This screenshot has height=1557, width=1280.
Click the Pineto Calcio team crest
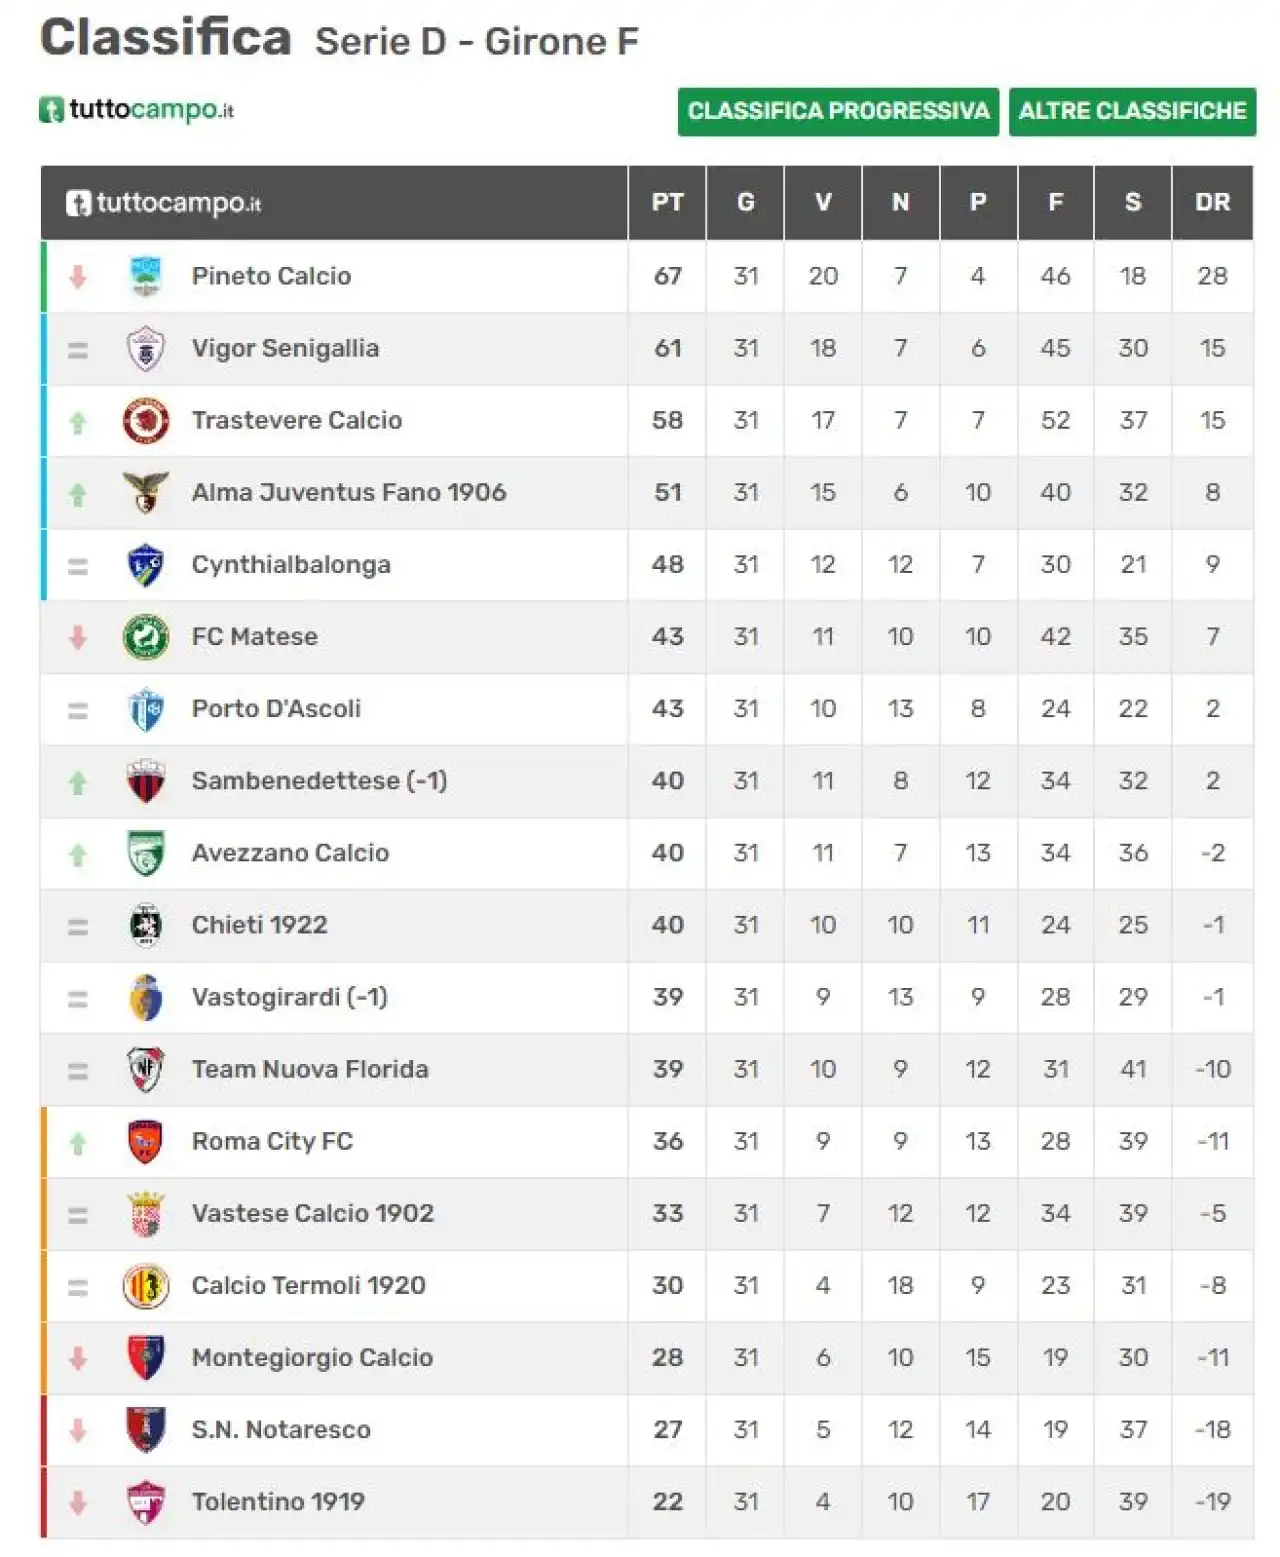point(146,277)
